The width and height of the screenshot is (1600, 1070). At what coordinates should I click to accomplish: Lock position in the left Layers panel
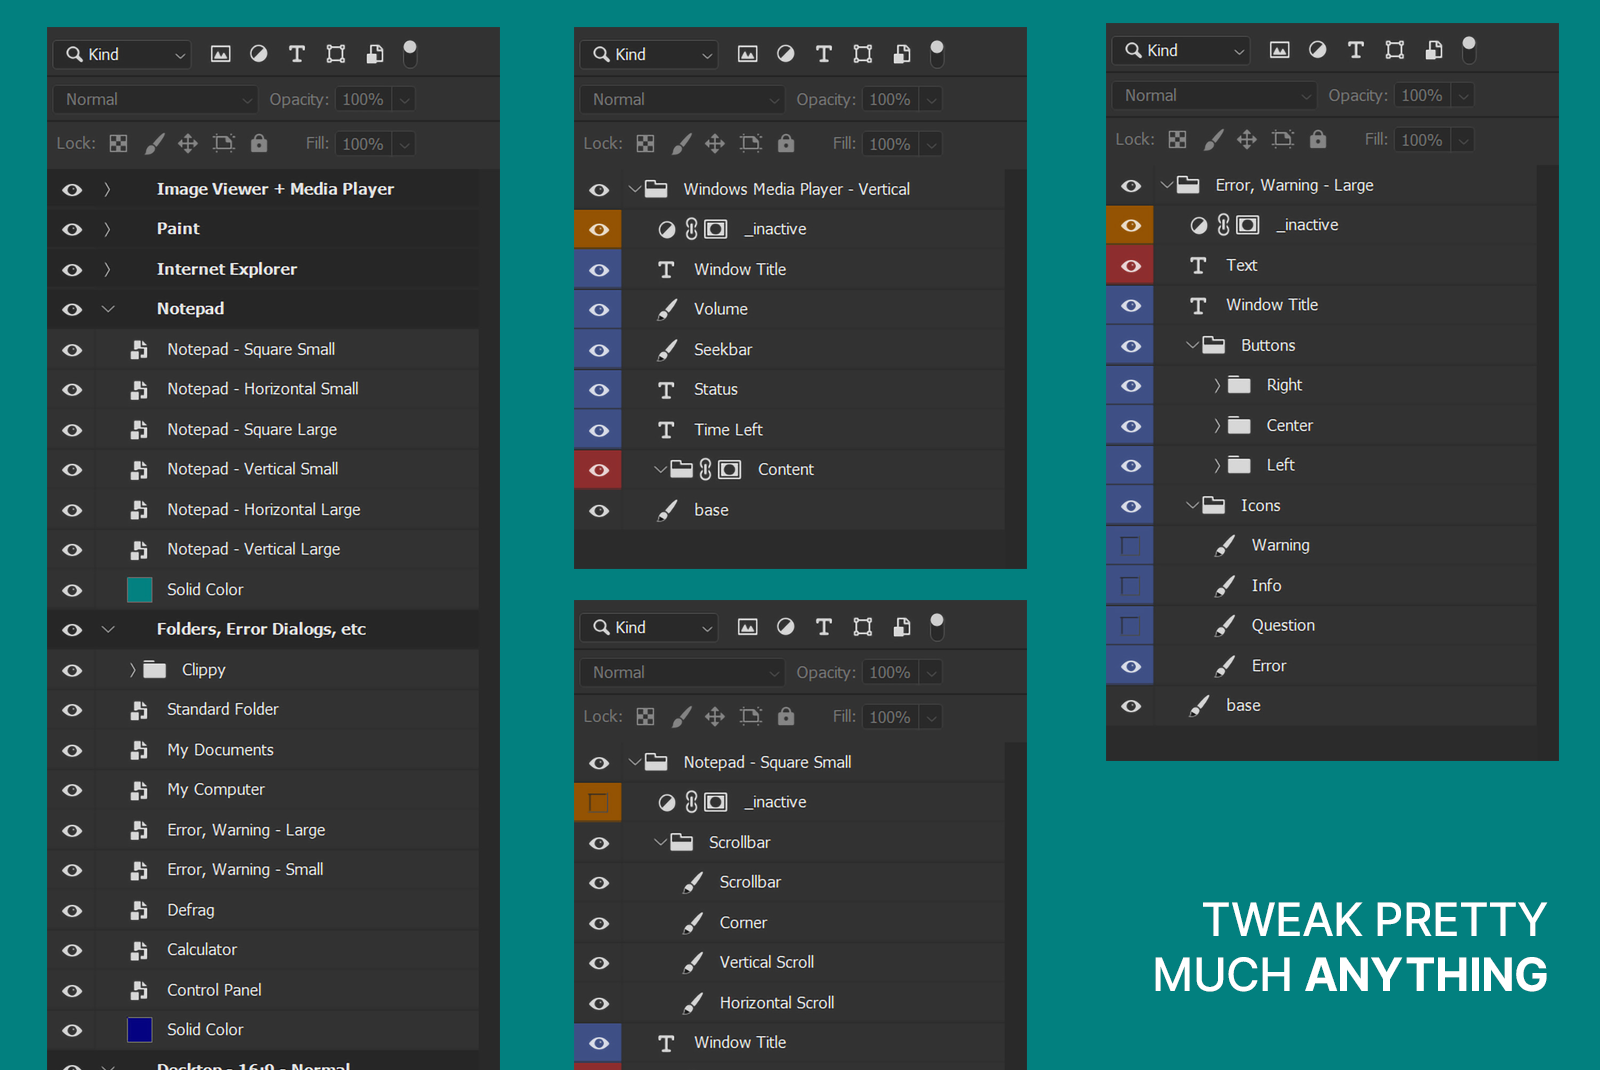pos(188,143)
